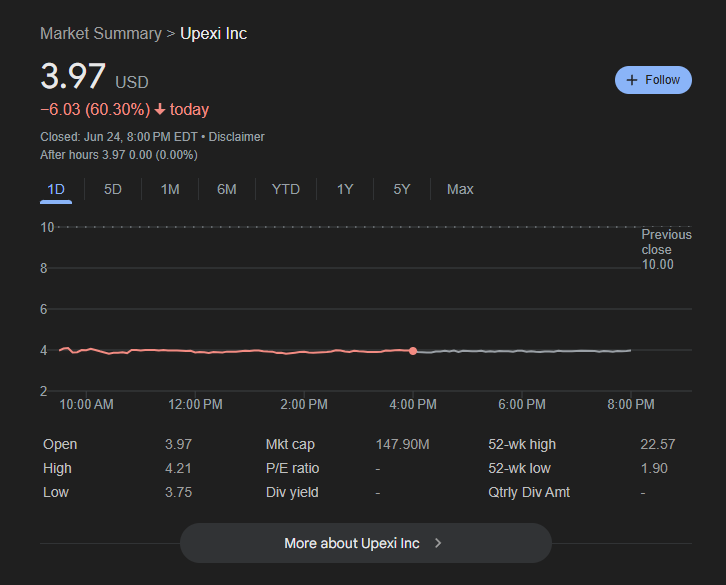The height and width of the screenshot is (585, 726).
Task: Switch to the 1Y chart range
Action: click(345, 189)
